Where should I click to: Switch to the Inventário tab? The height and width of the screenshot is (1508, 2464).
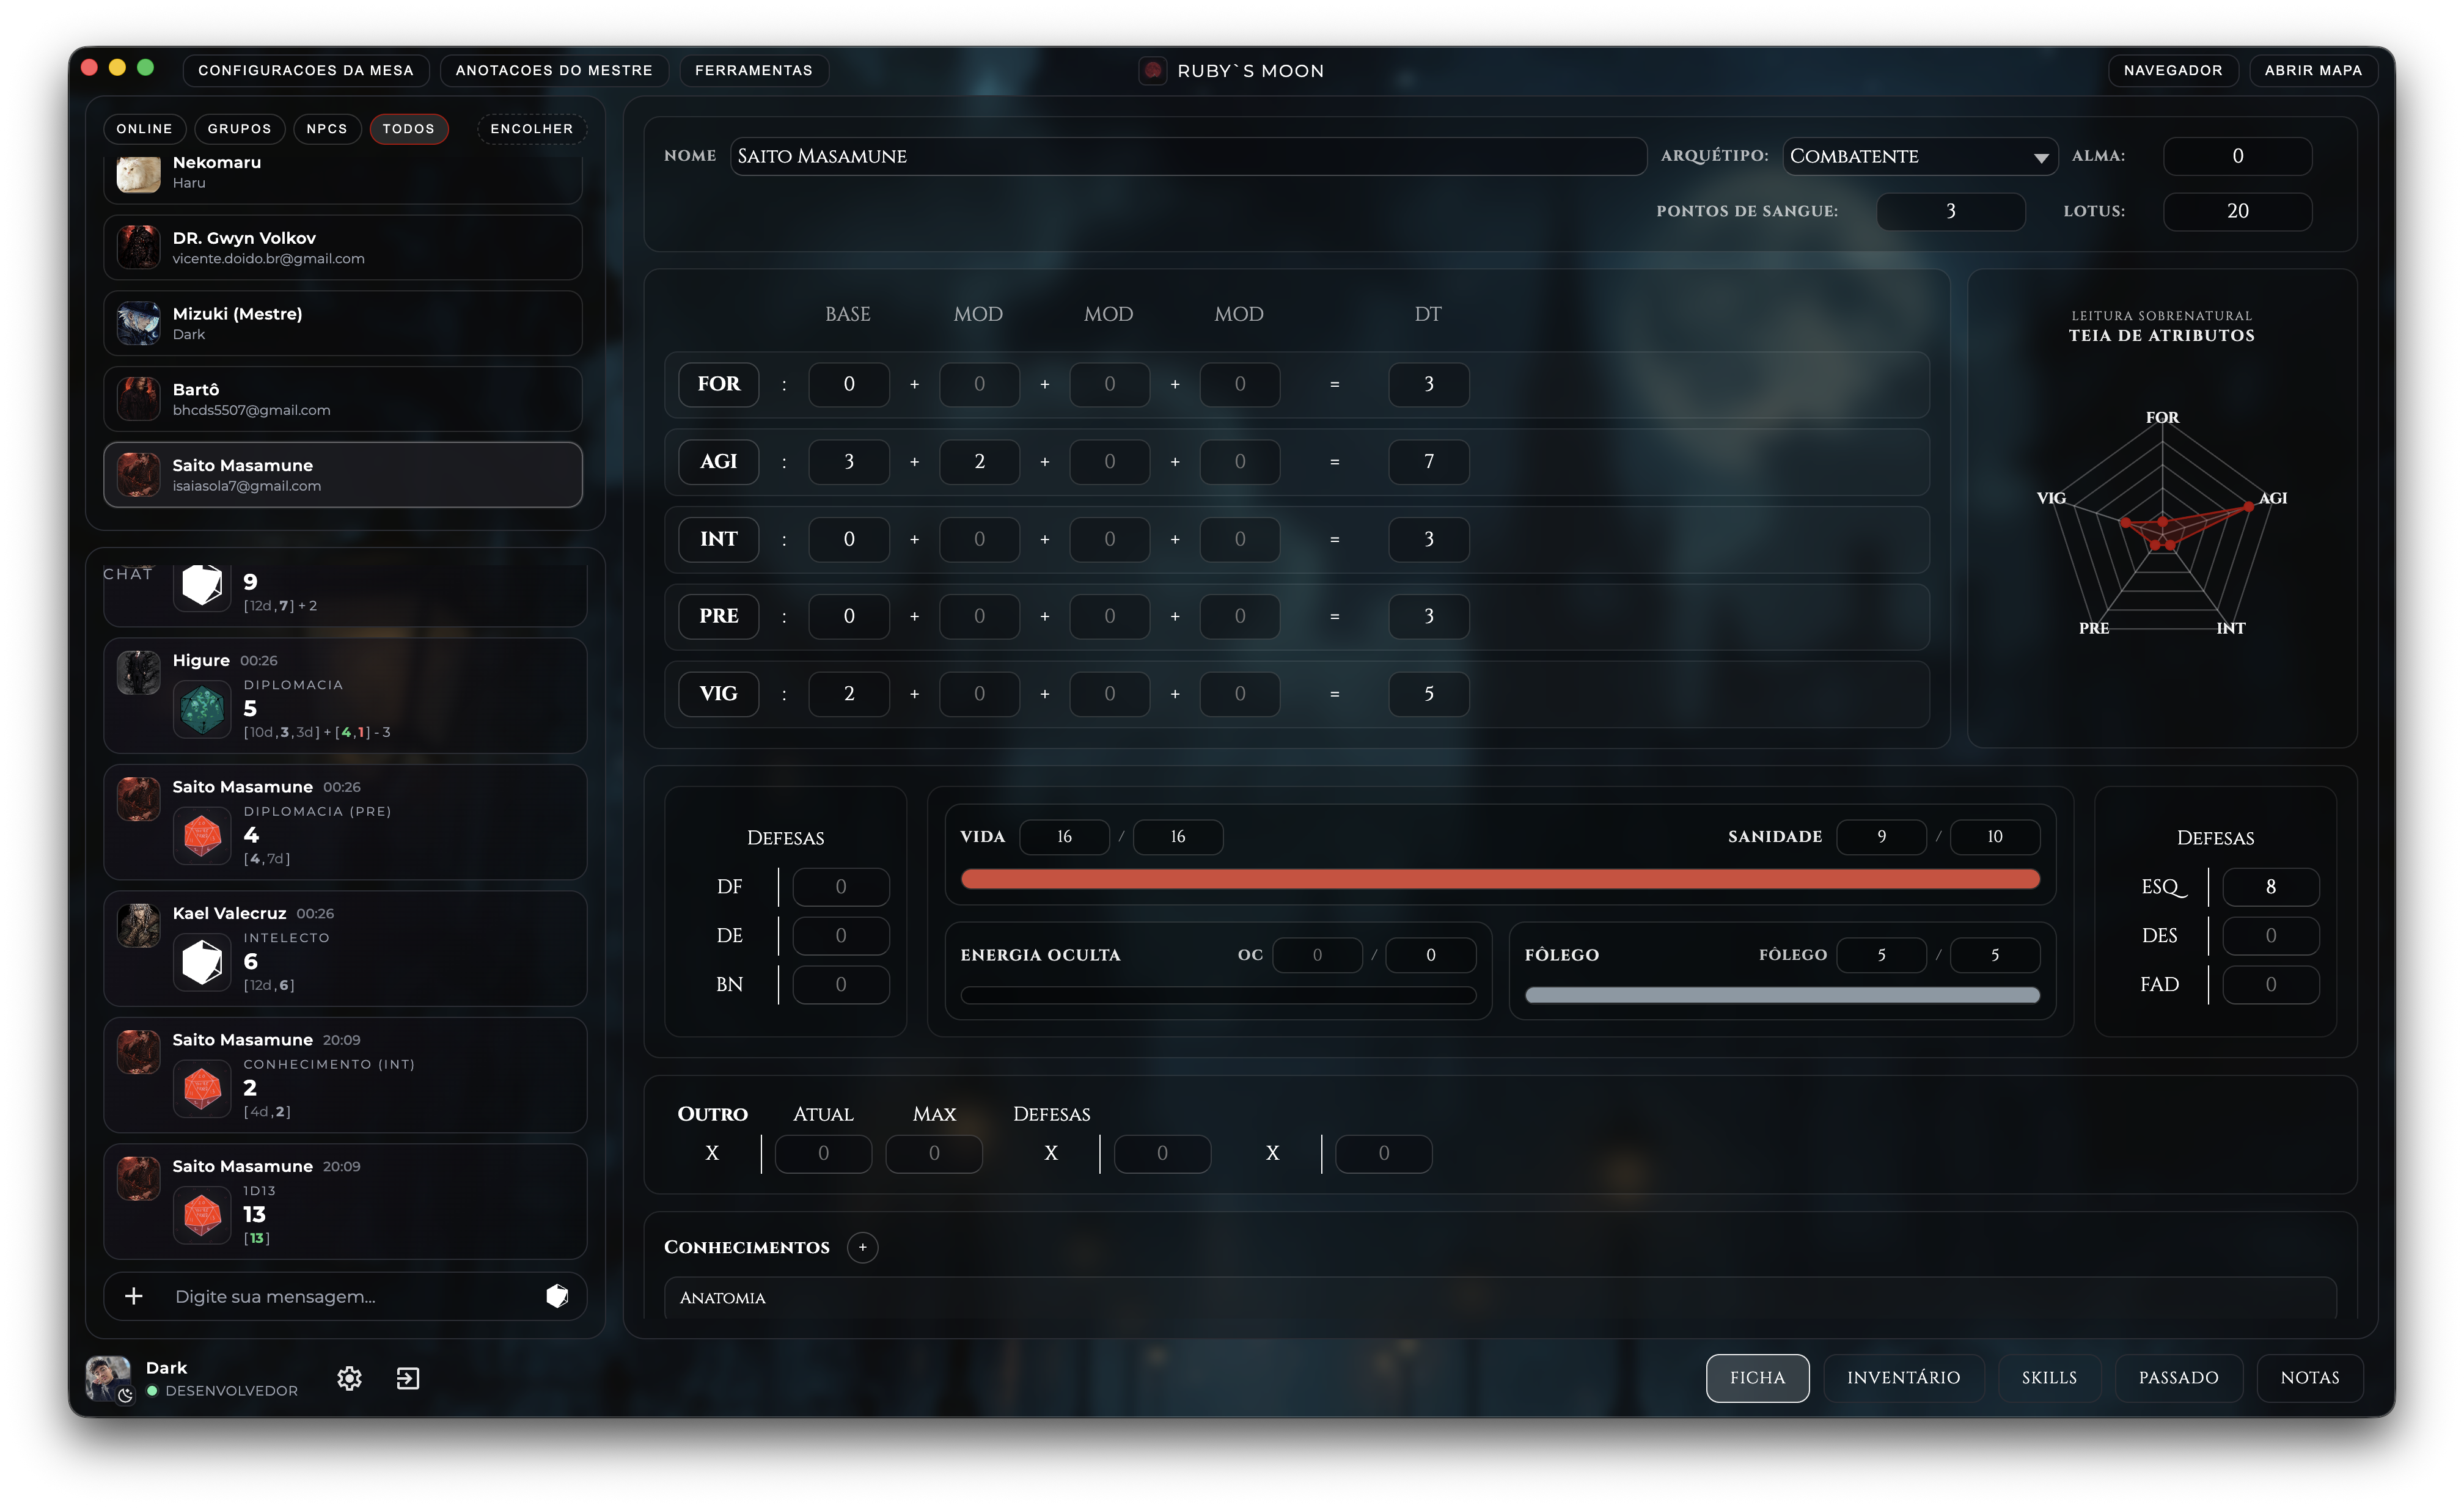click(x=1903, y=1377)
